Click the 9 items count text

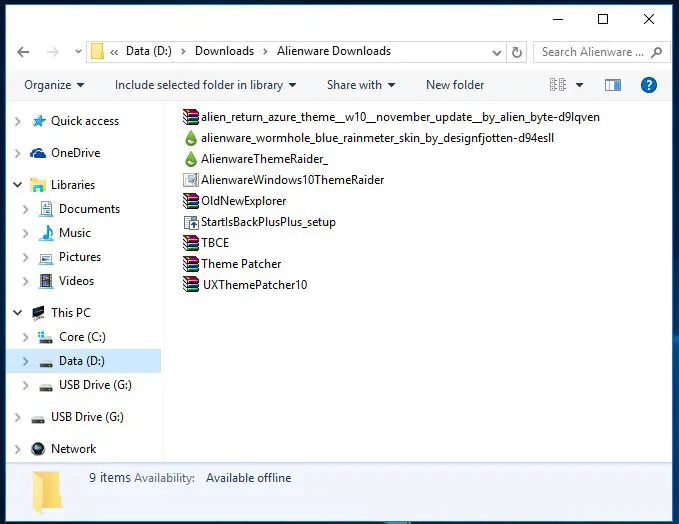pyautogui.click(x=110, y=478)
